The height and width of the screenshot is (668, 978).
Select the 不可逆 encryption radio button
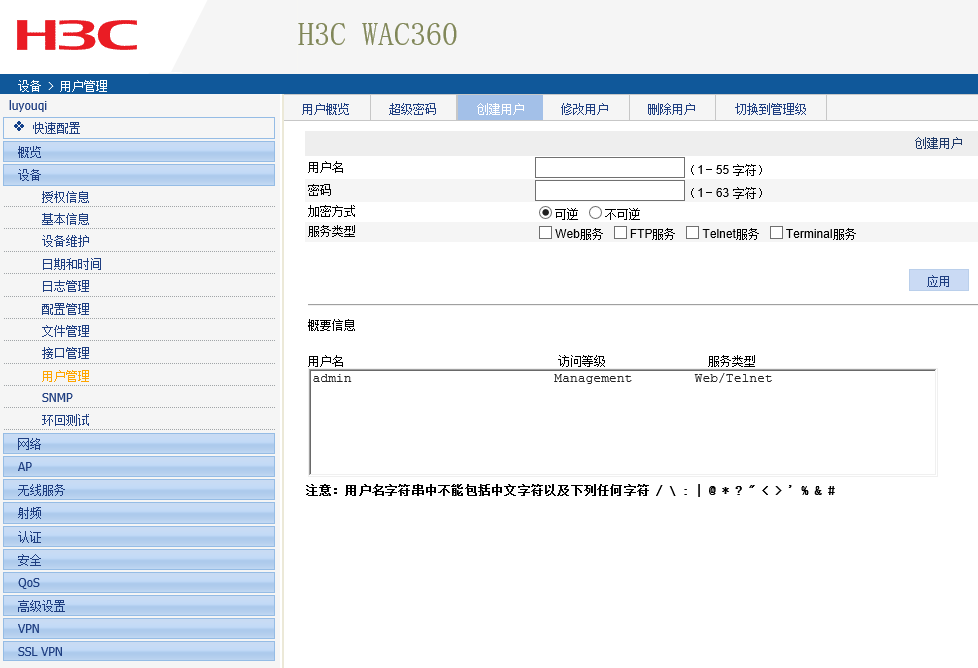595,213
